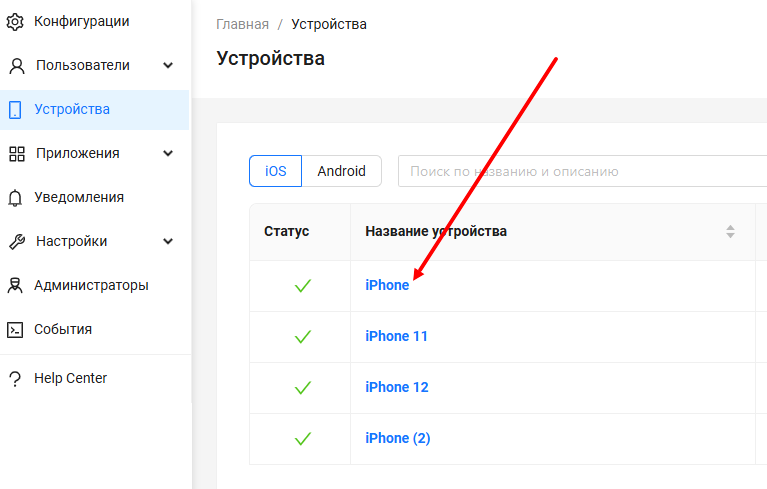
Task: Switch to the Android tab
Action: coord(342,171)
